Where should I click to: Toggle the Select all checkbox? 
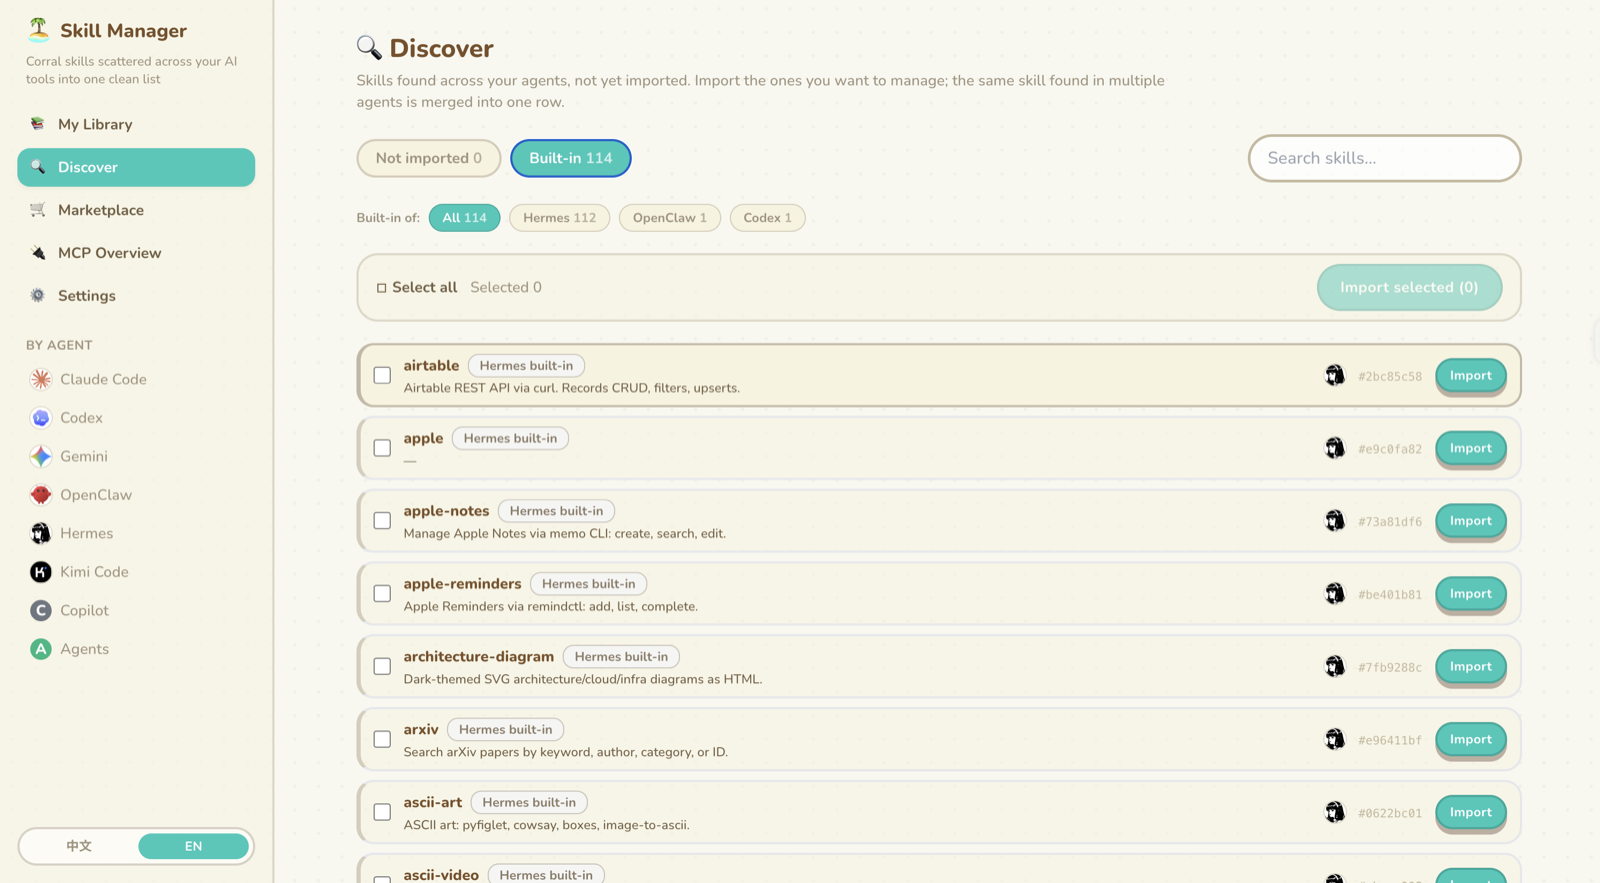tap(381, 288)
